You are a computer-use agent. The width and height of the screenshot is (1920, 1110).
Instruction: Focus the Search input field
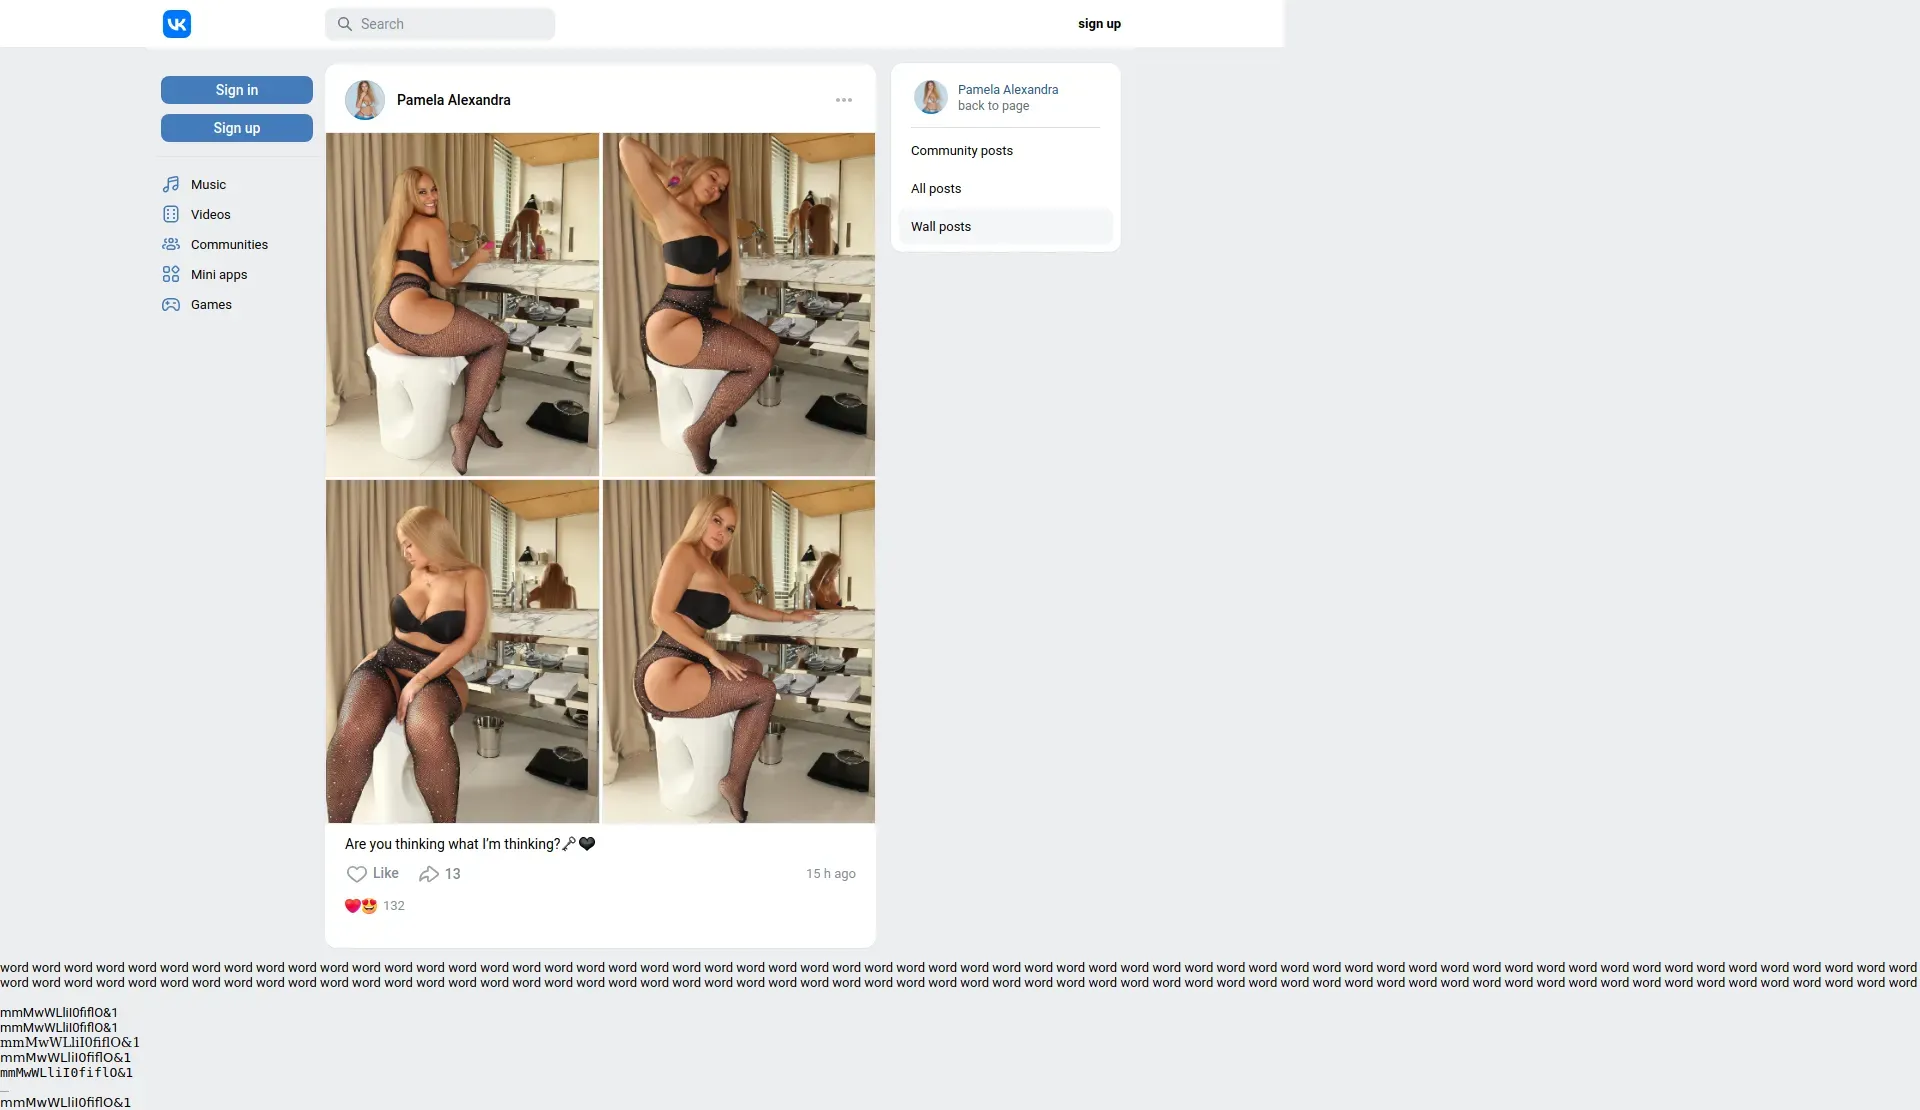point(452,24)
